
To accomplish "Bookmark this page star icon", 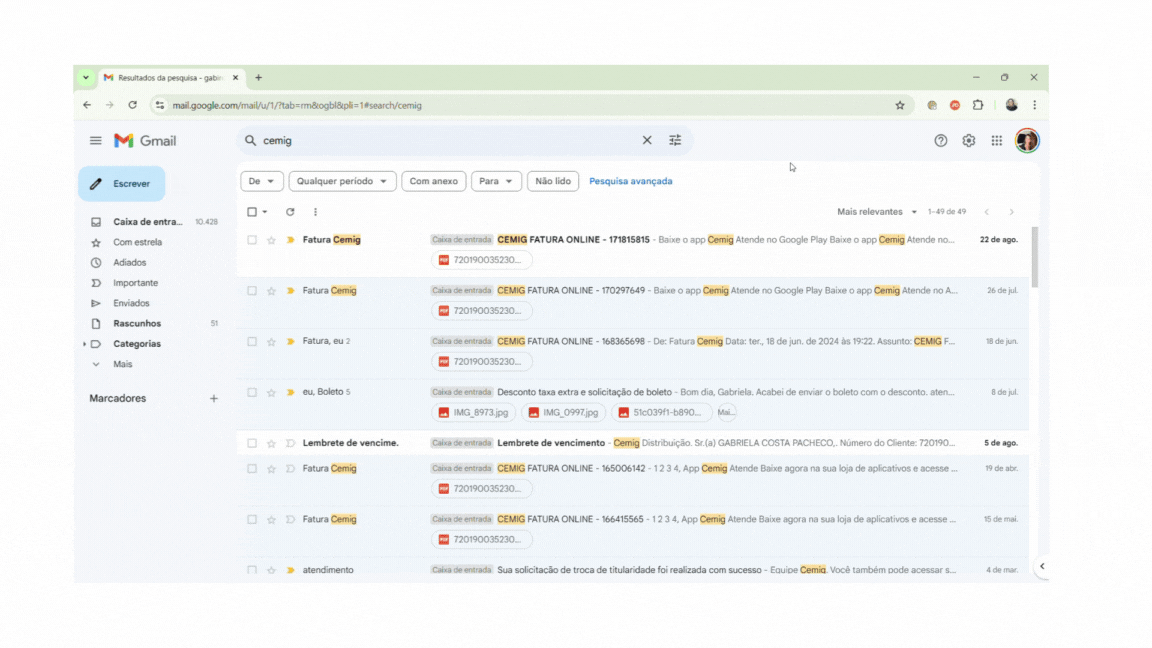I will pos(899,105).
